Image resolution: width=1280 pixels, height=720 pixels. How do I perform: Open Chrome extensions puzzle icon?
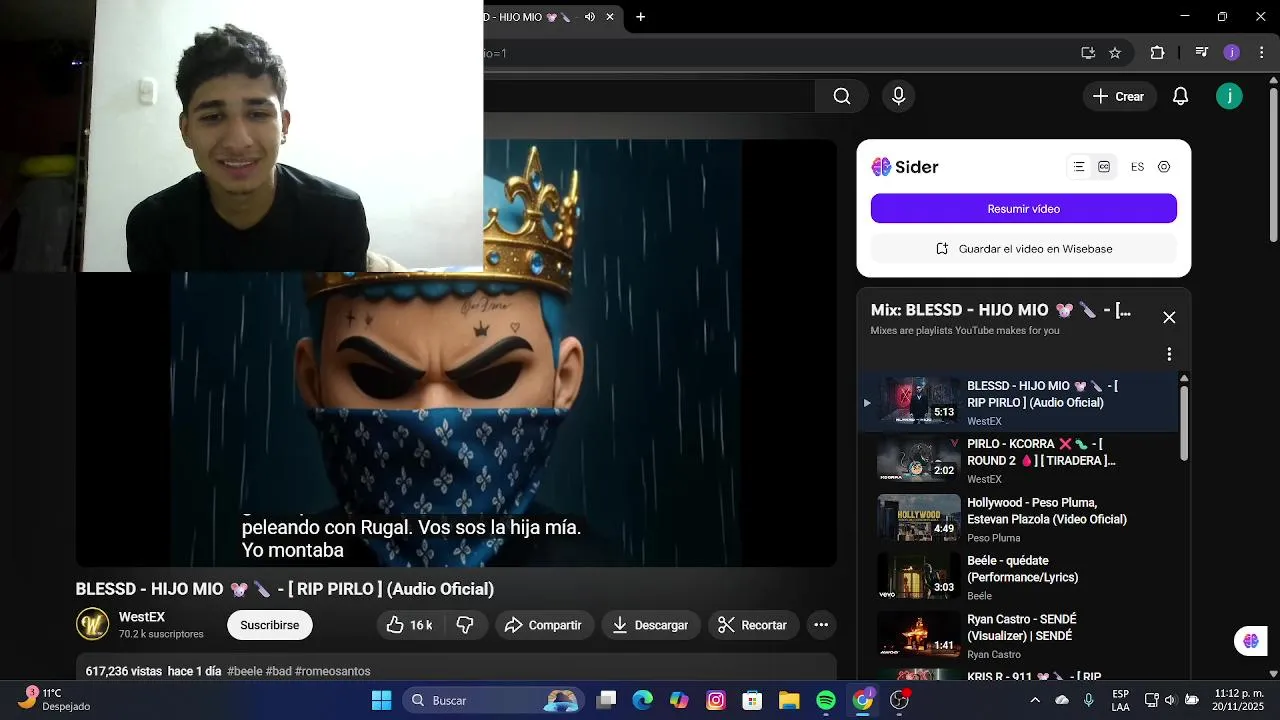pos(1158,53)
